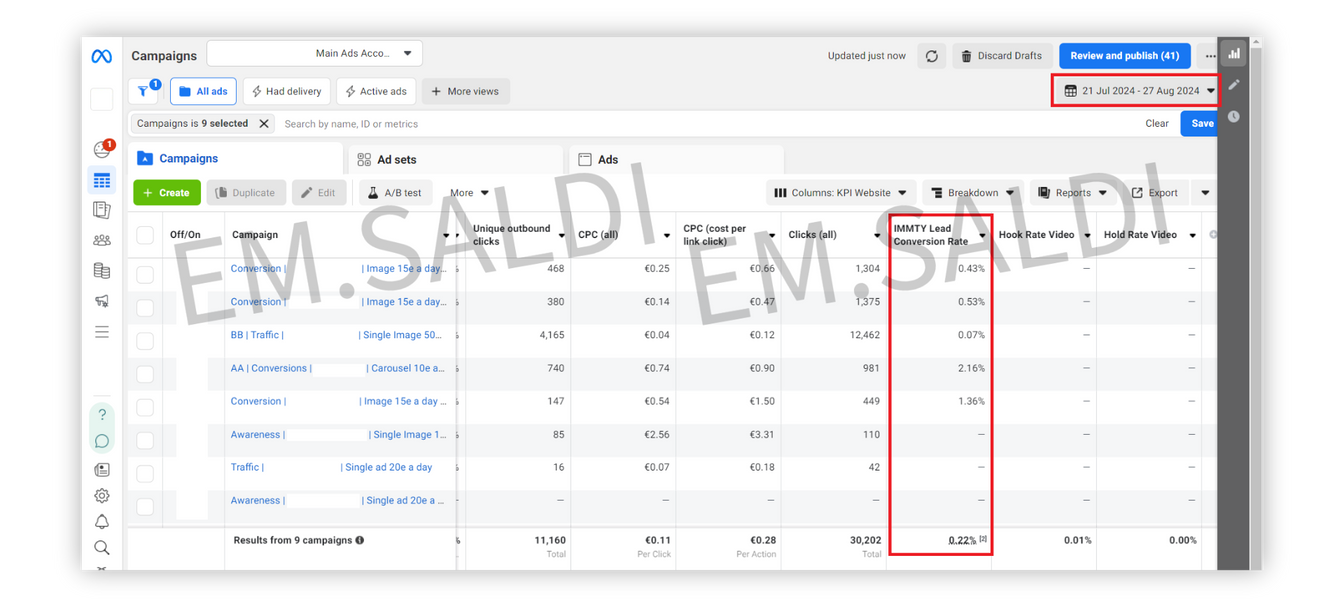Open IMMTY Lead Conversion Rate column menu arrow
1344x607 pixels.
pos(982,236)
